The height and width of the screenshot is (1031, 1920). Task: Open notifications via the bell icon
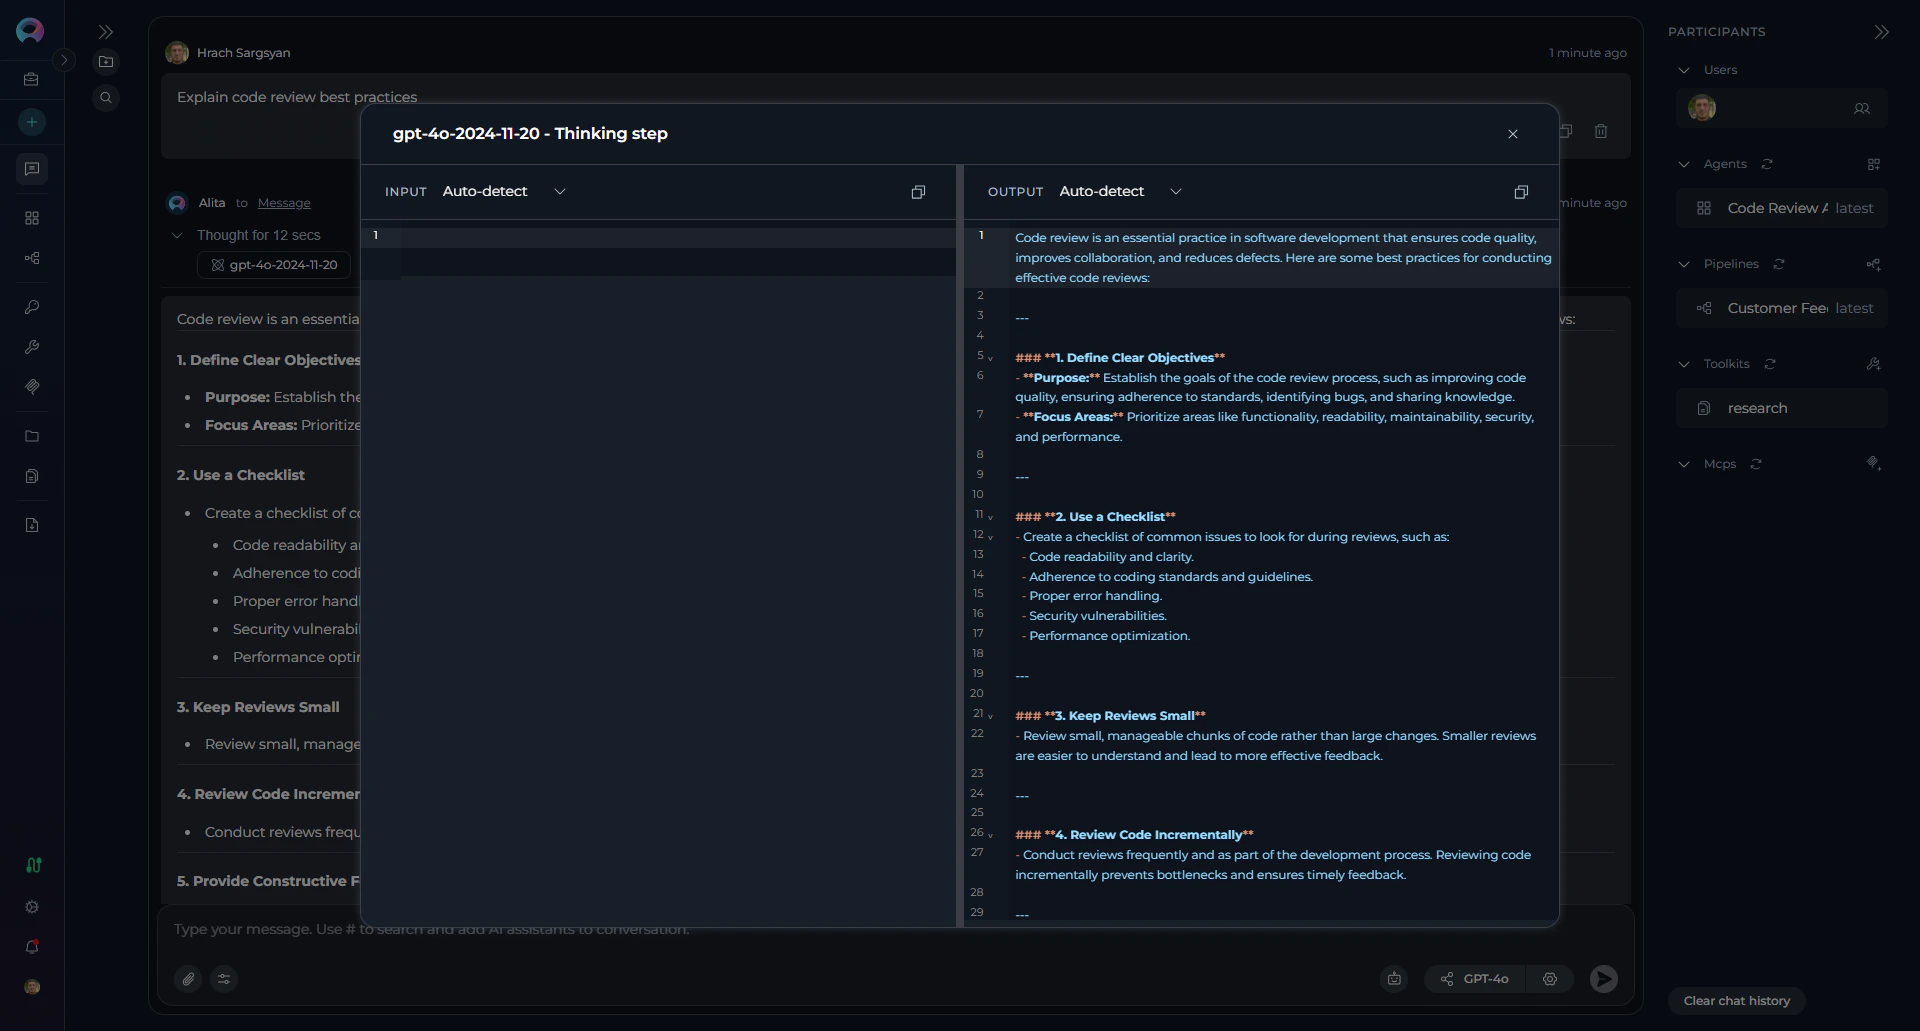click(x=31, y=946)
